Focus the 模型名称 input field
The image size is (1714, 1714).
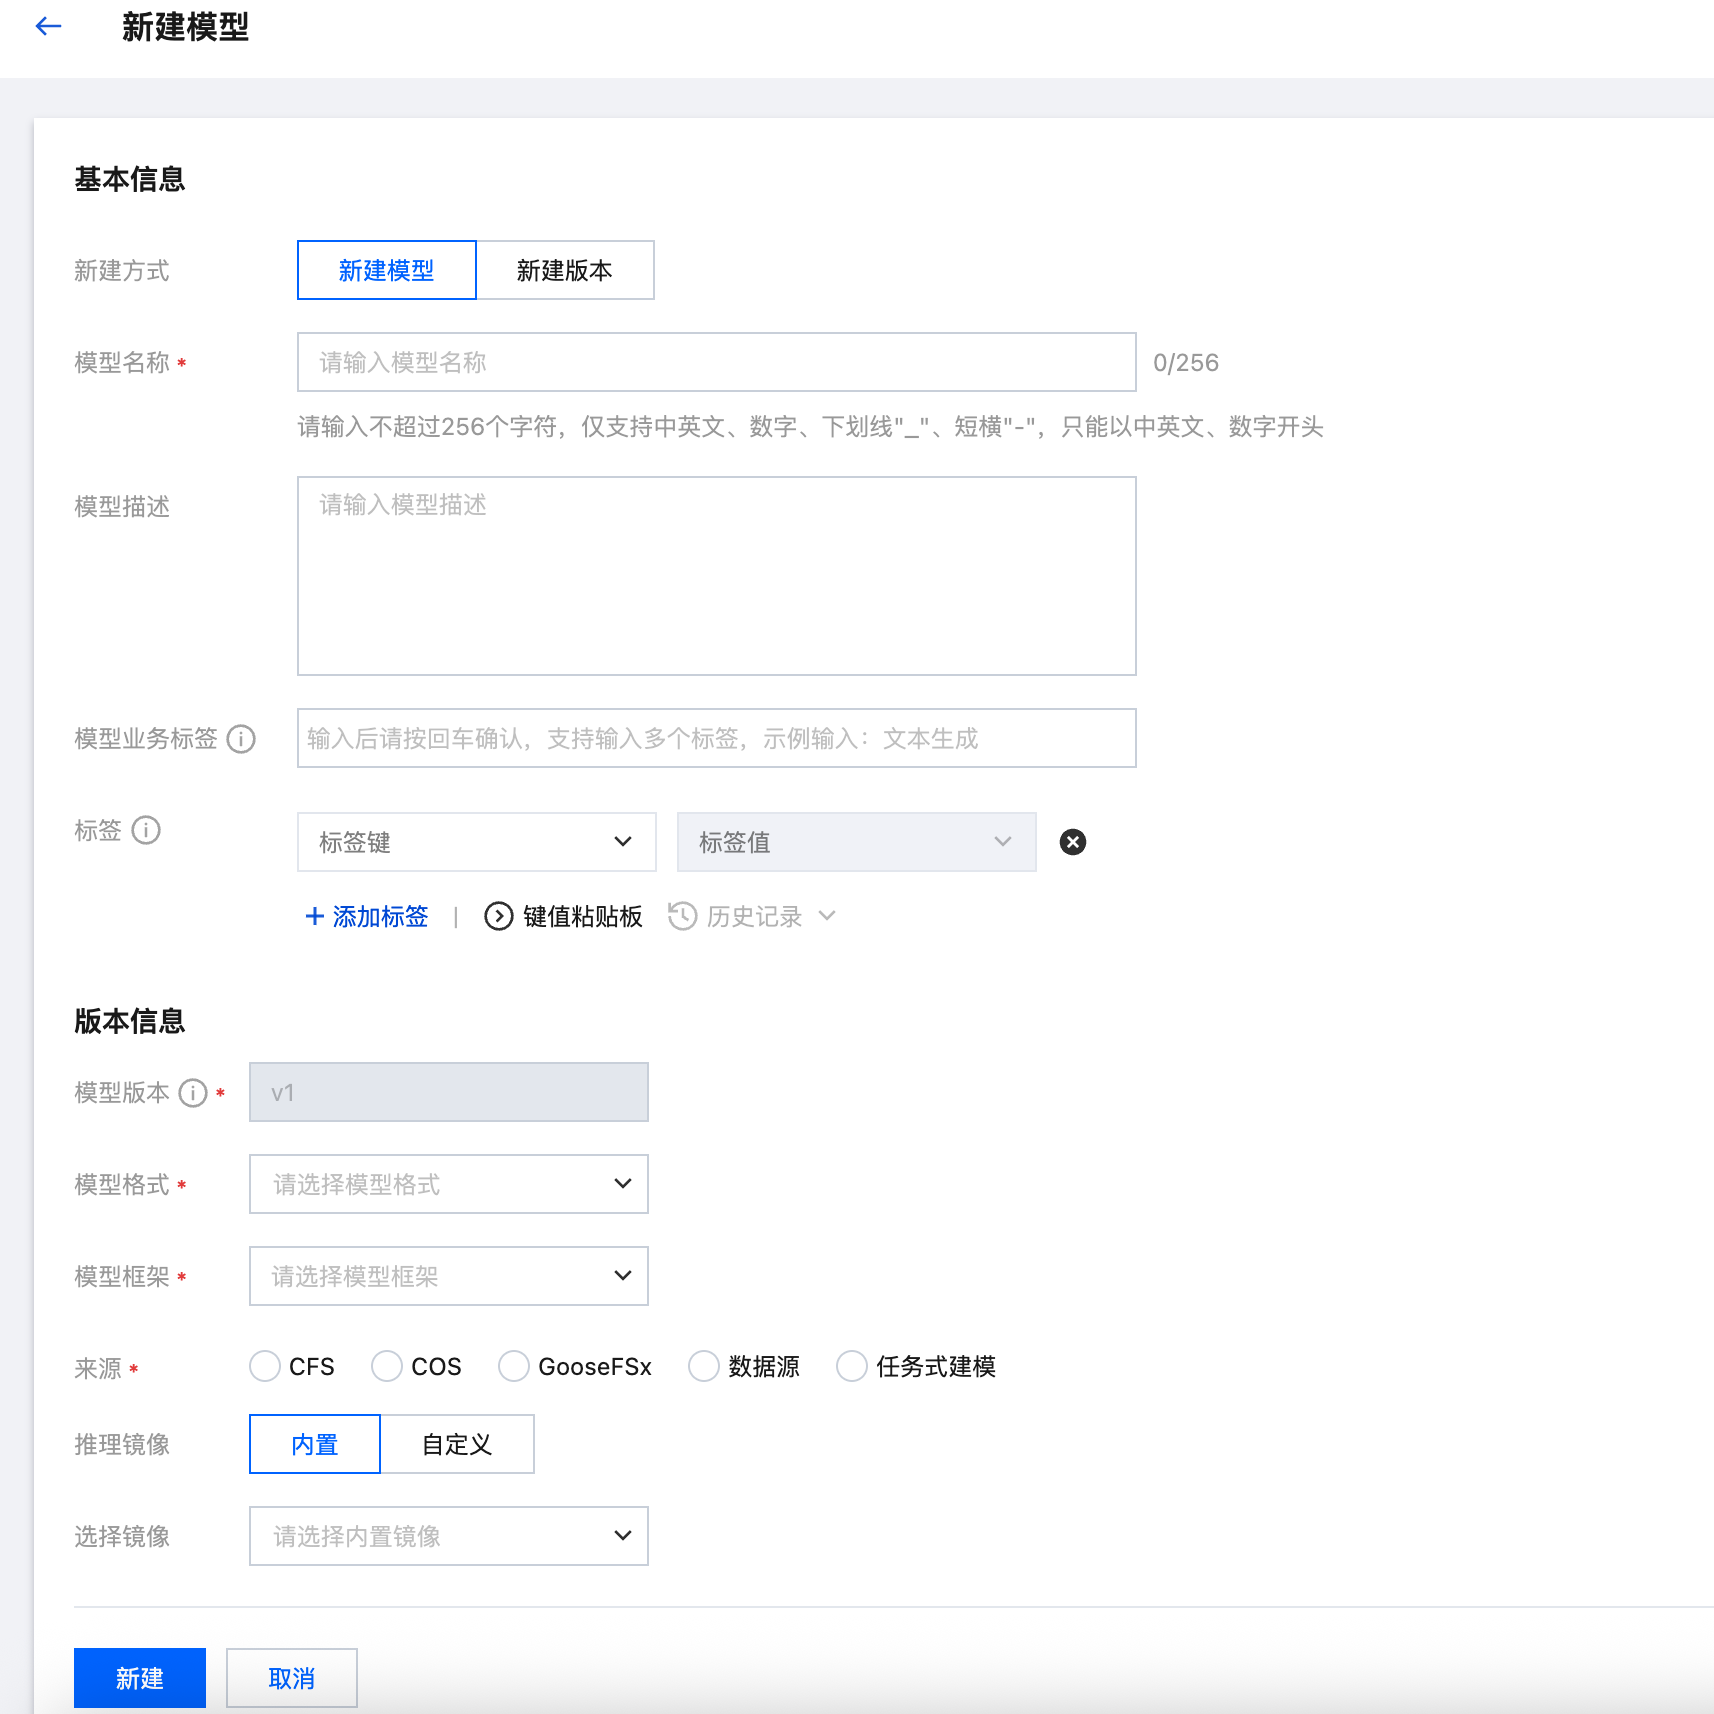[716, 362]
